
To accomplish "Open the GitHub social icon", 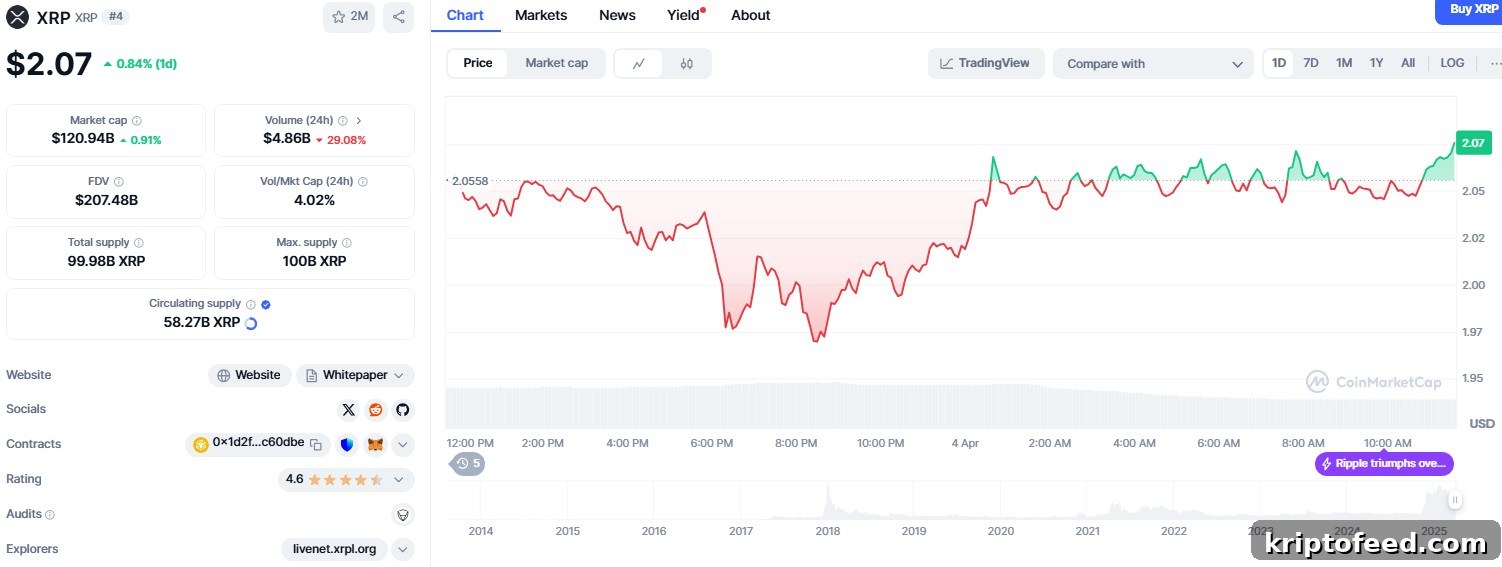I will point(402,410).
